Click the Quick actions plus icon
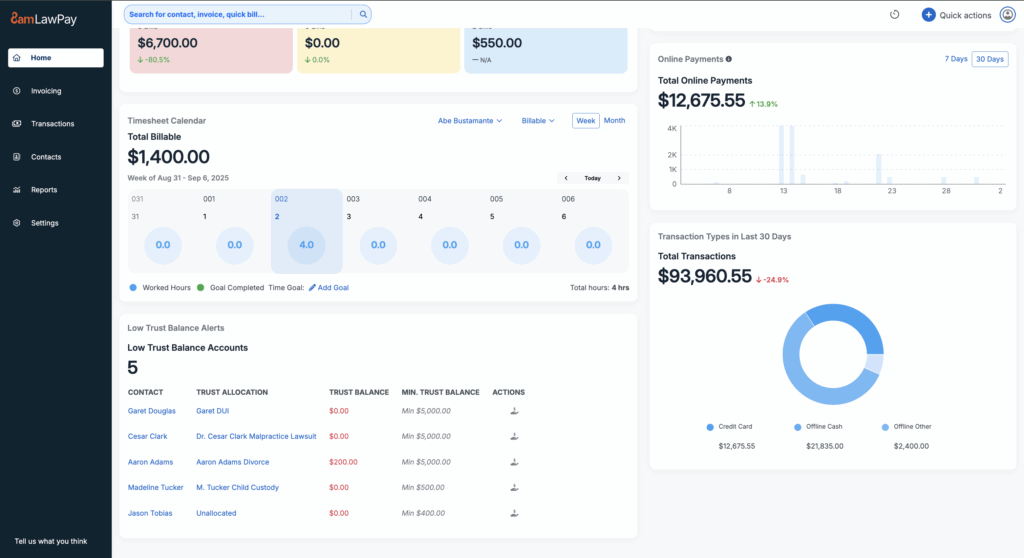1024x558 pixels. point(928,15)
